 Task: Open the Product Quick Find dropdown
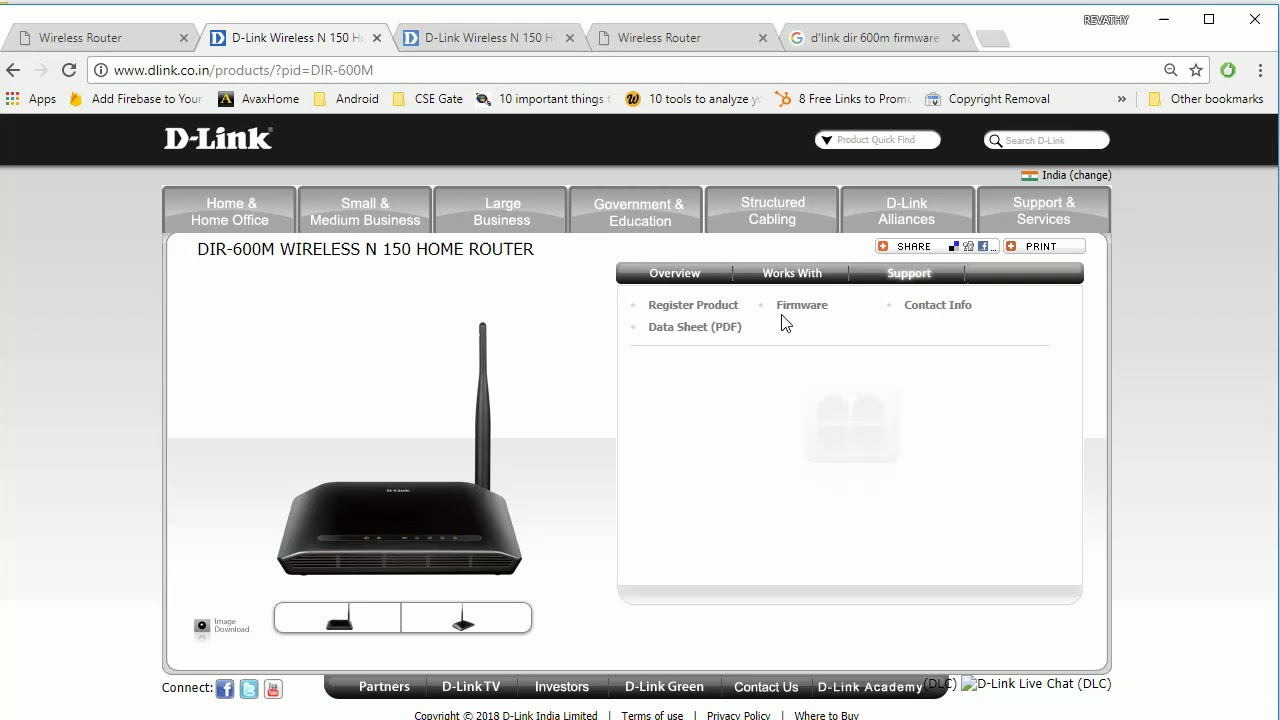pos(877,140)
